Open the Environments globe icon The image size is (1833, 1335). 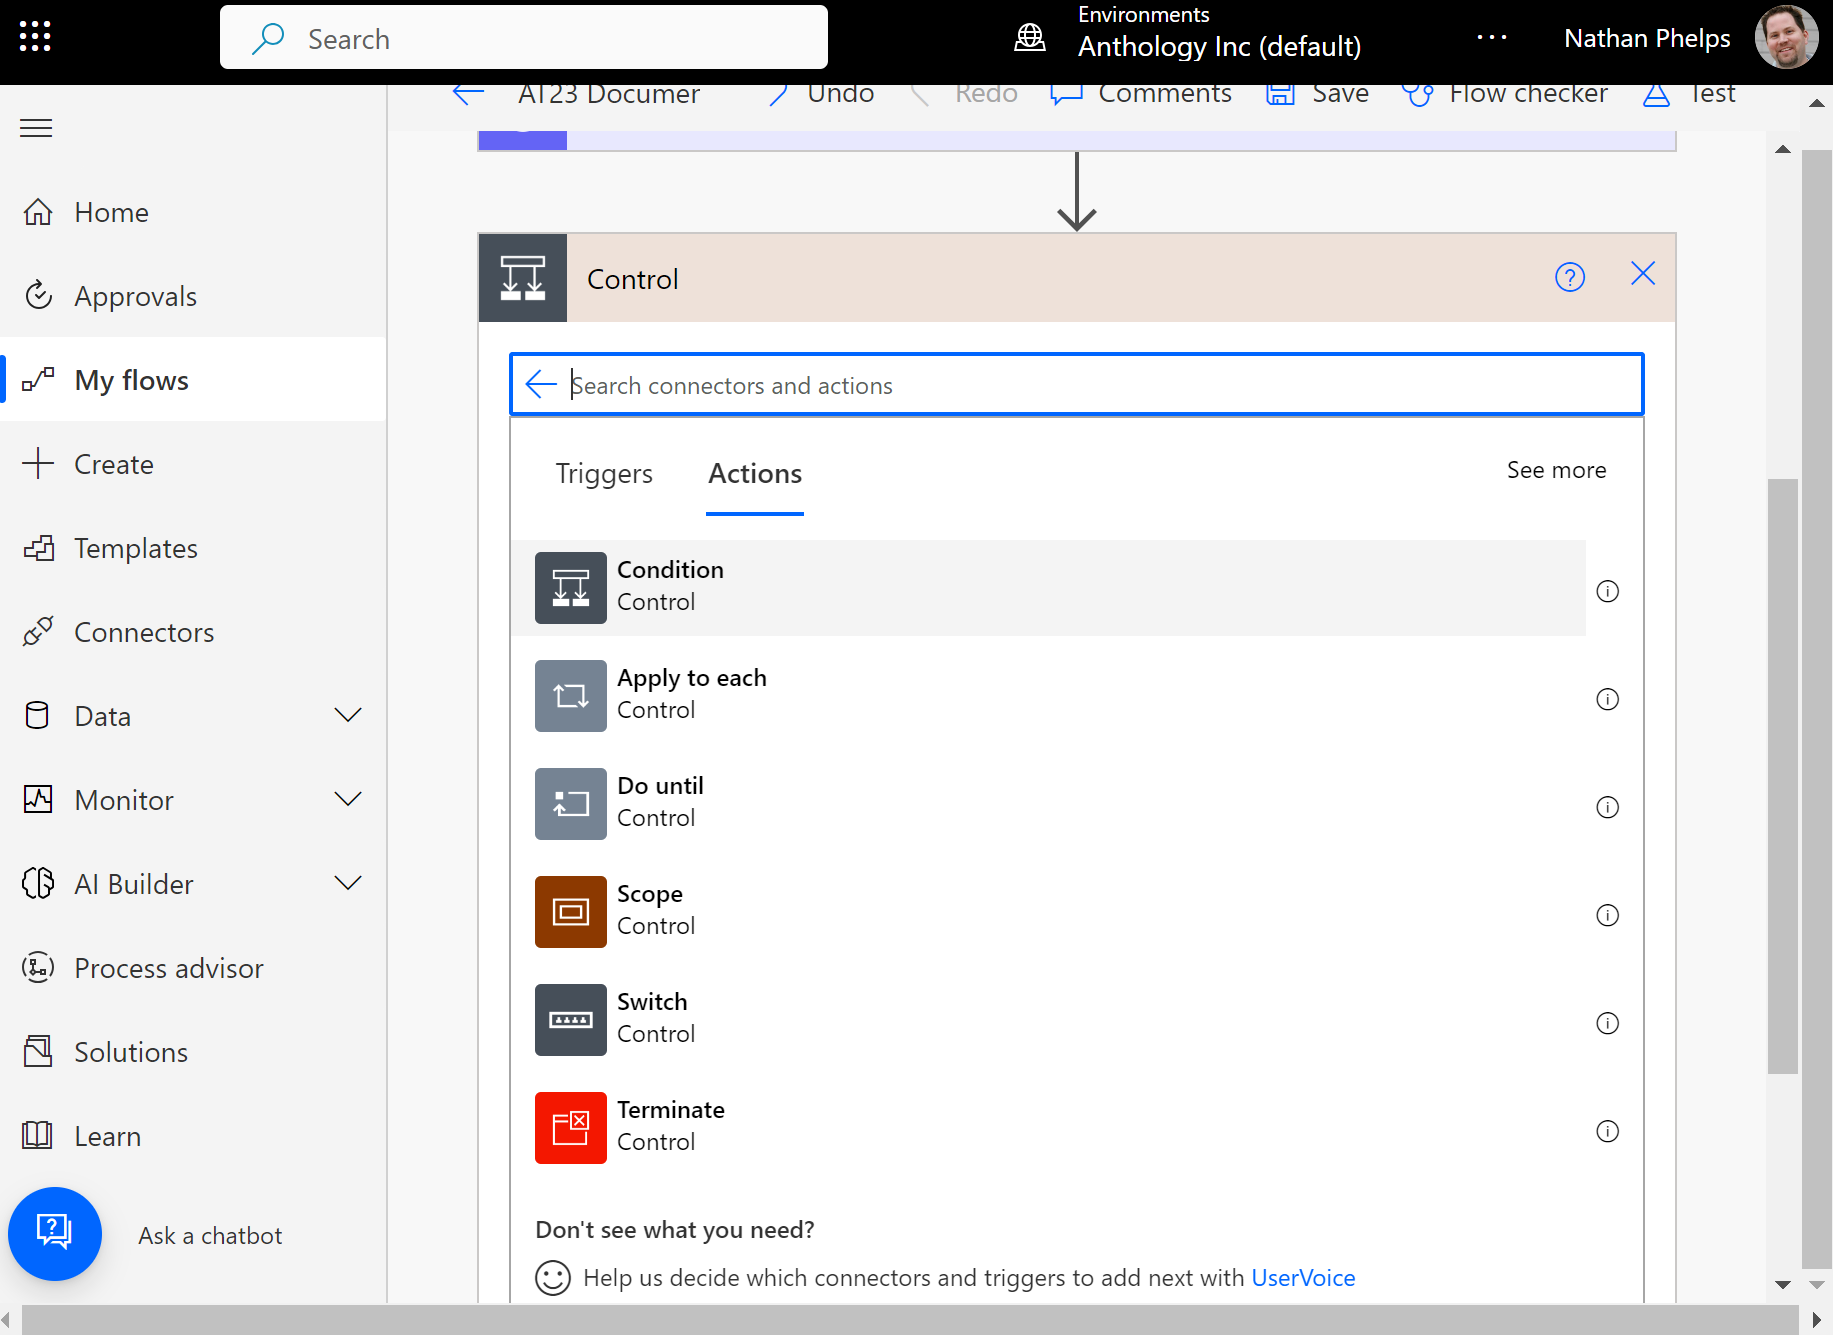tap(1029, 38)
